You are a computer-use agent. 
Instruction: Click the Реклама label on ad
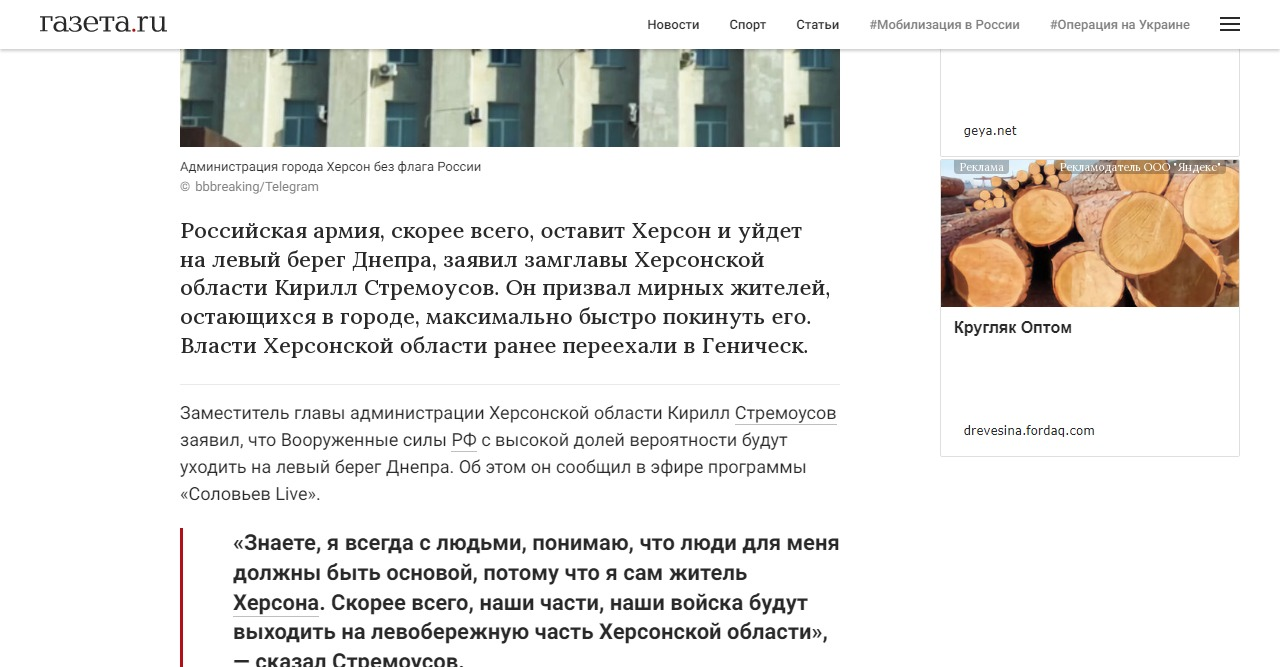pyautogui.click(x=981, y=167)
